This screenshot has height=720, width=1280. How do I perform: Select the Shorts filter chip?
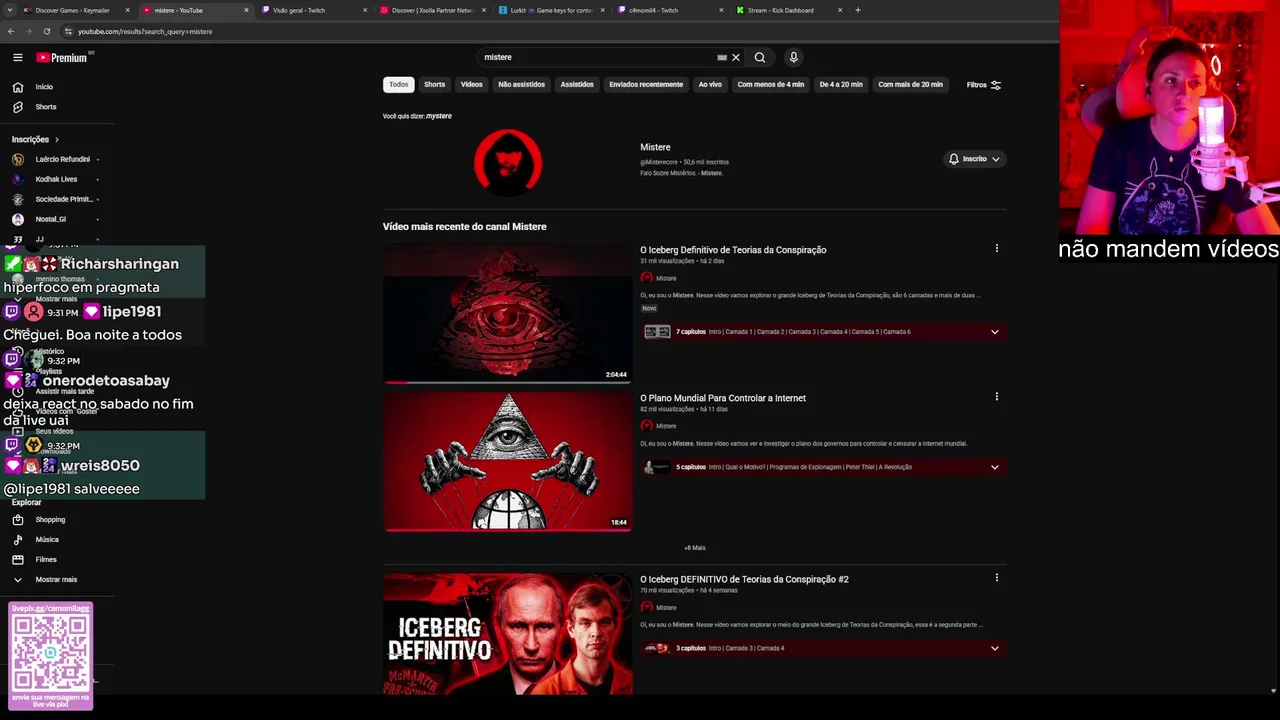tap(434, 84)
